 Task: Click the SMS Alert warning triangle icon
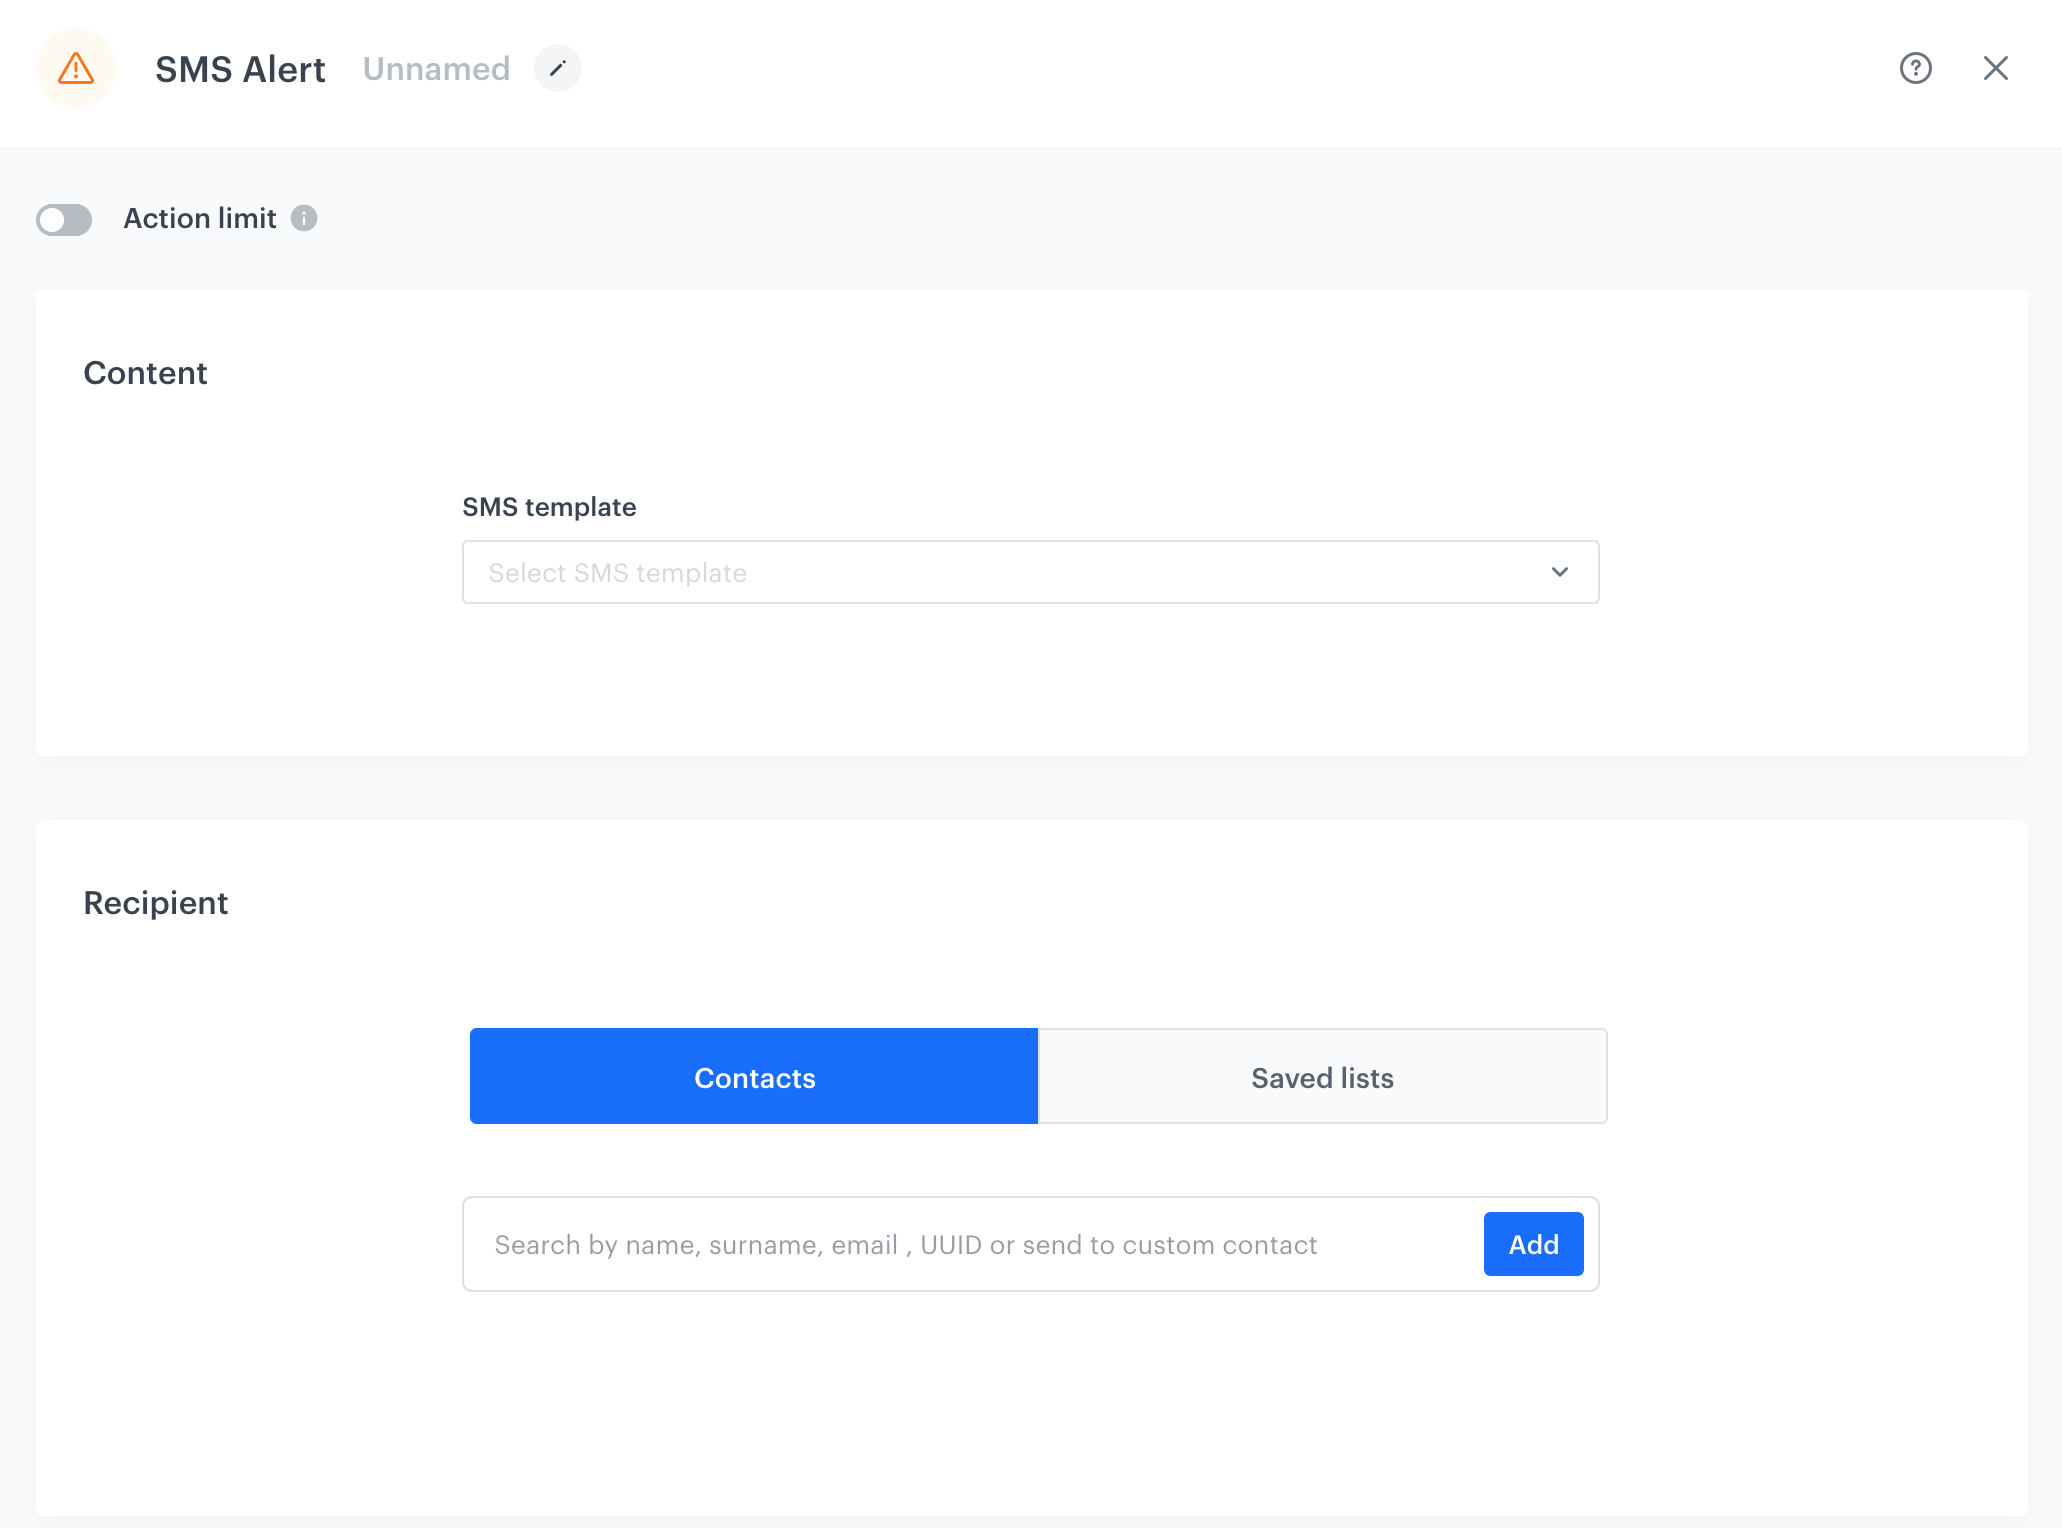75,69
